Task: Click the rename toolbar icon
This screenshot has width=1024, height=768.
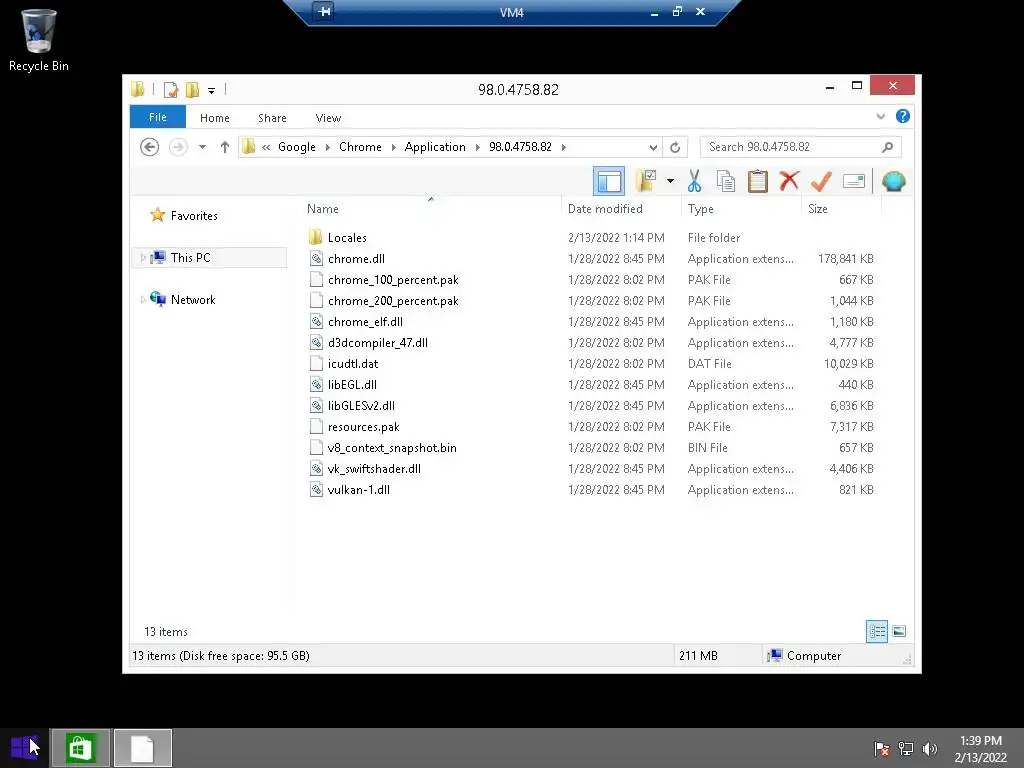Action: 854,181
